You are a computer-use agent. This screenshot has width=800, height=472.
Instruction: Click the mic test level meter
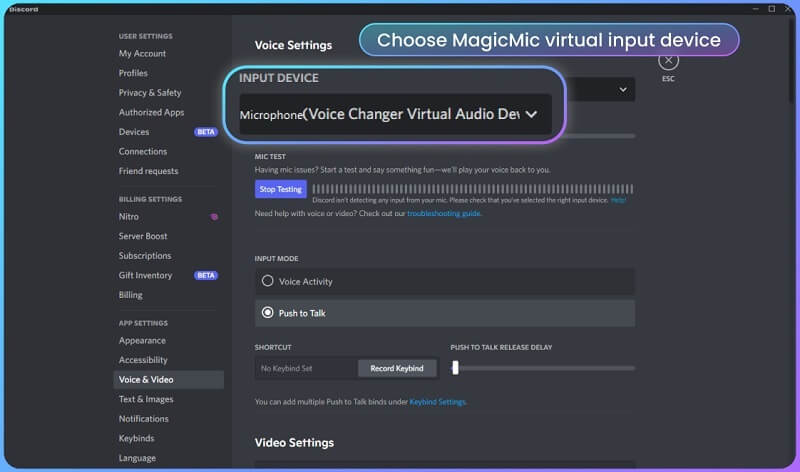coord(472,189)
